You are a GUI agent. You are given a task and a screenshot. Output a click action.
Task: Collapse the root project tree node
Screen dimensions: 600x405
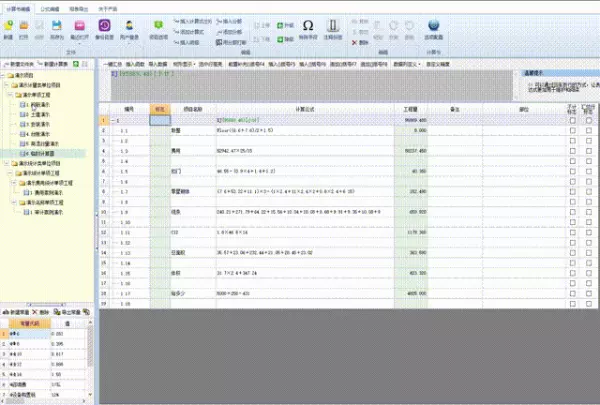tap(3, 75)
